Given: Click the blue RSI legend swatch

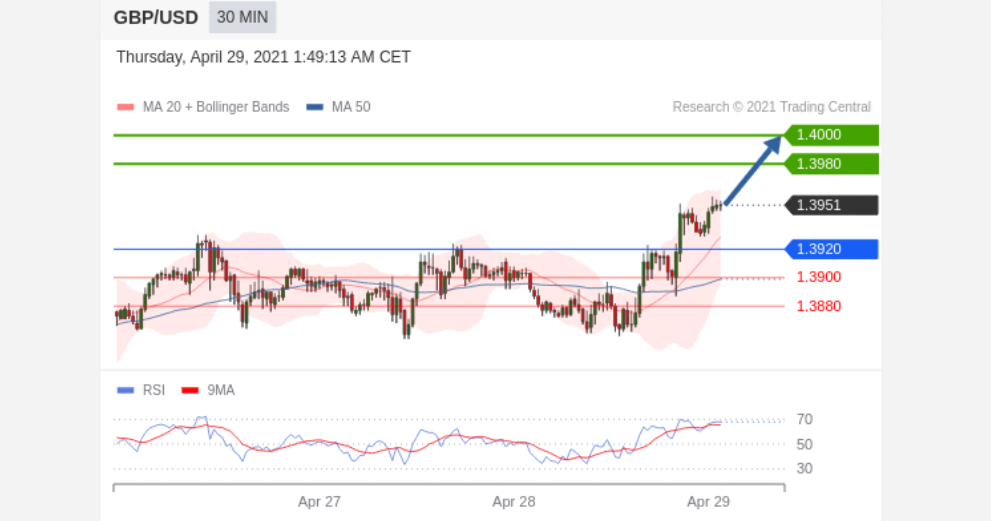Looking at the screenshot, I should click(x=125, y=391).
